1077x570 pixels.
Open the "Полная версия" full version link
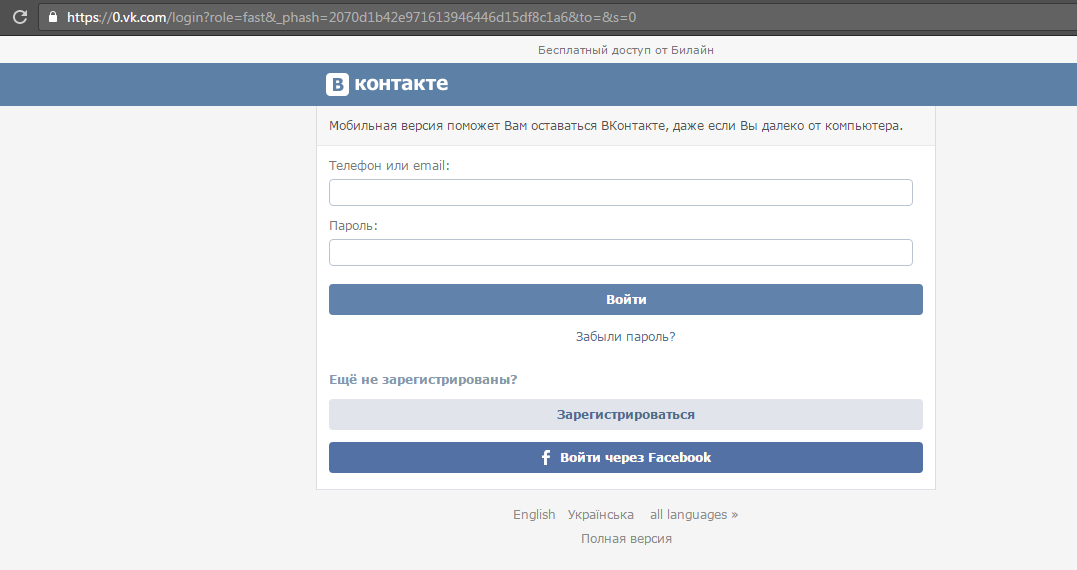tap(626, 539)
